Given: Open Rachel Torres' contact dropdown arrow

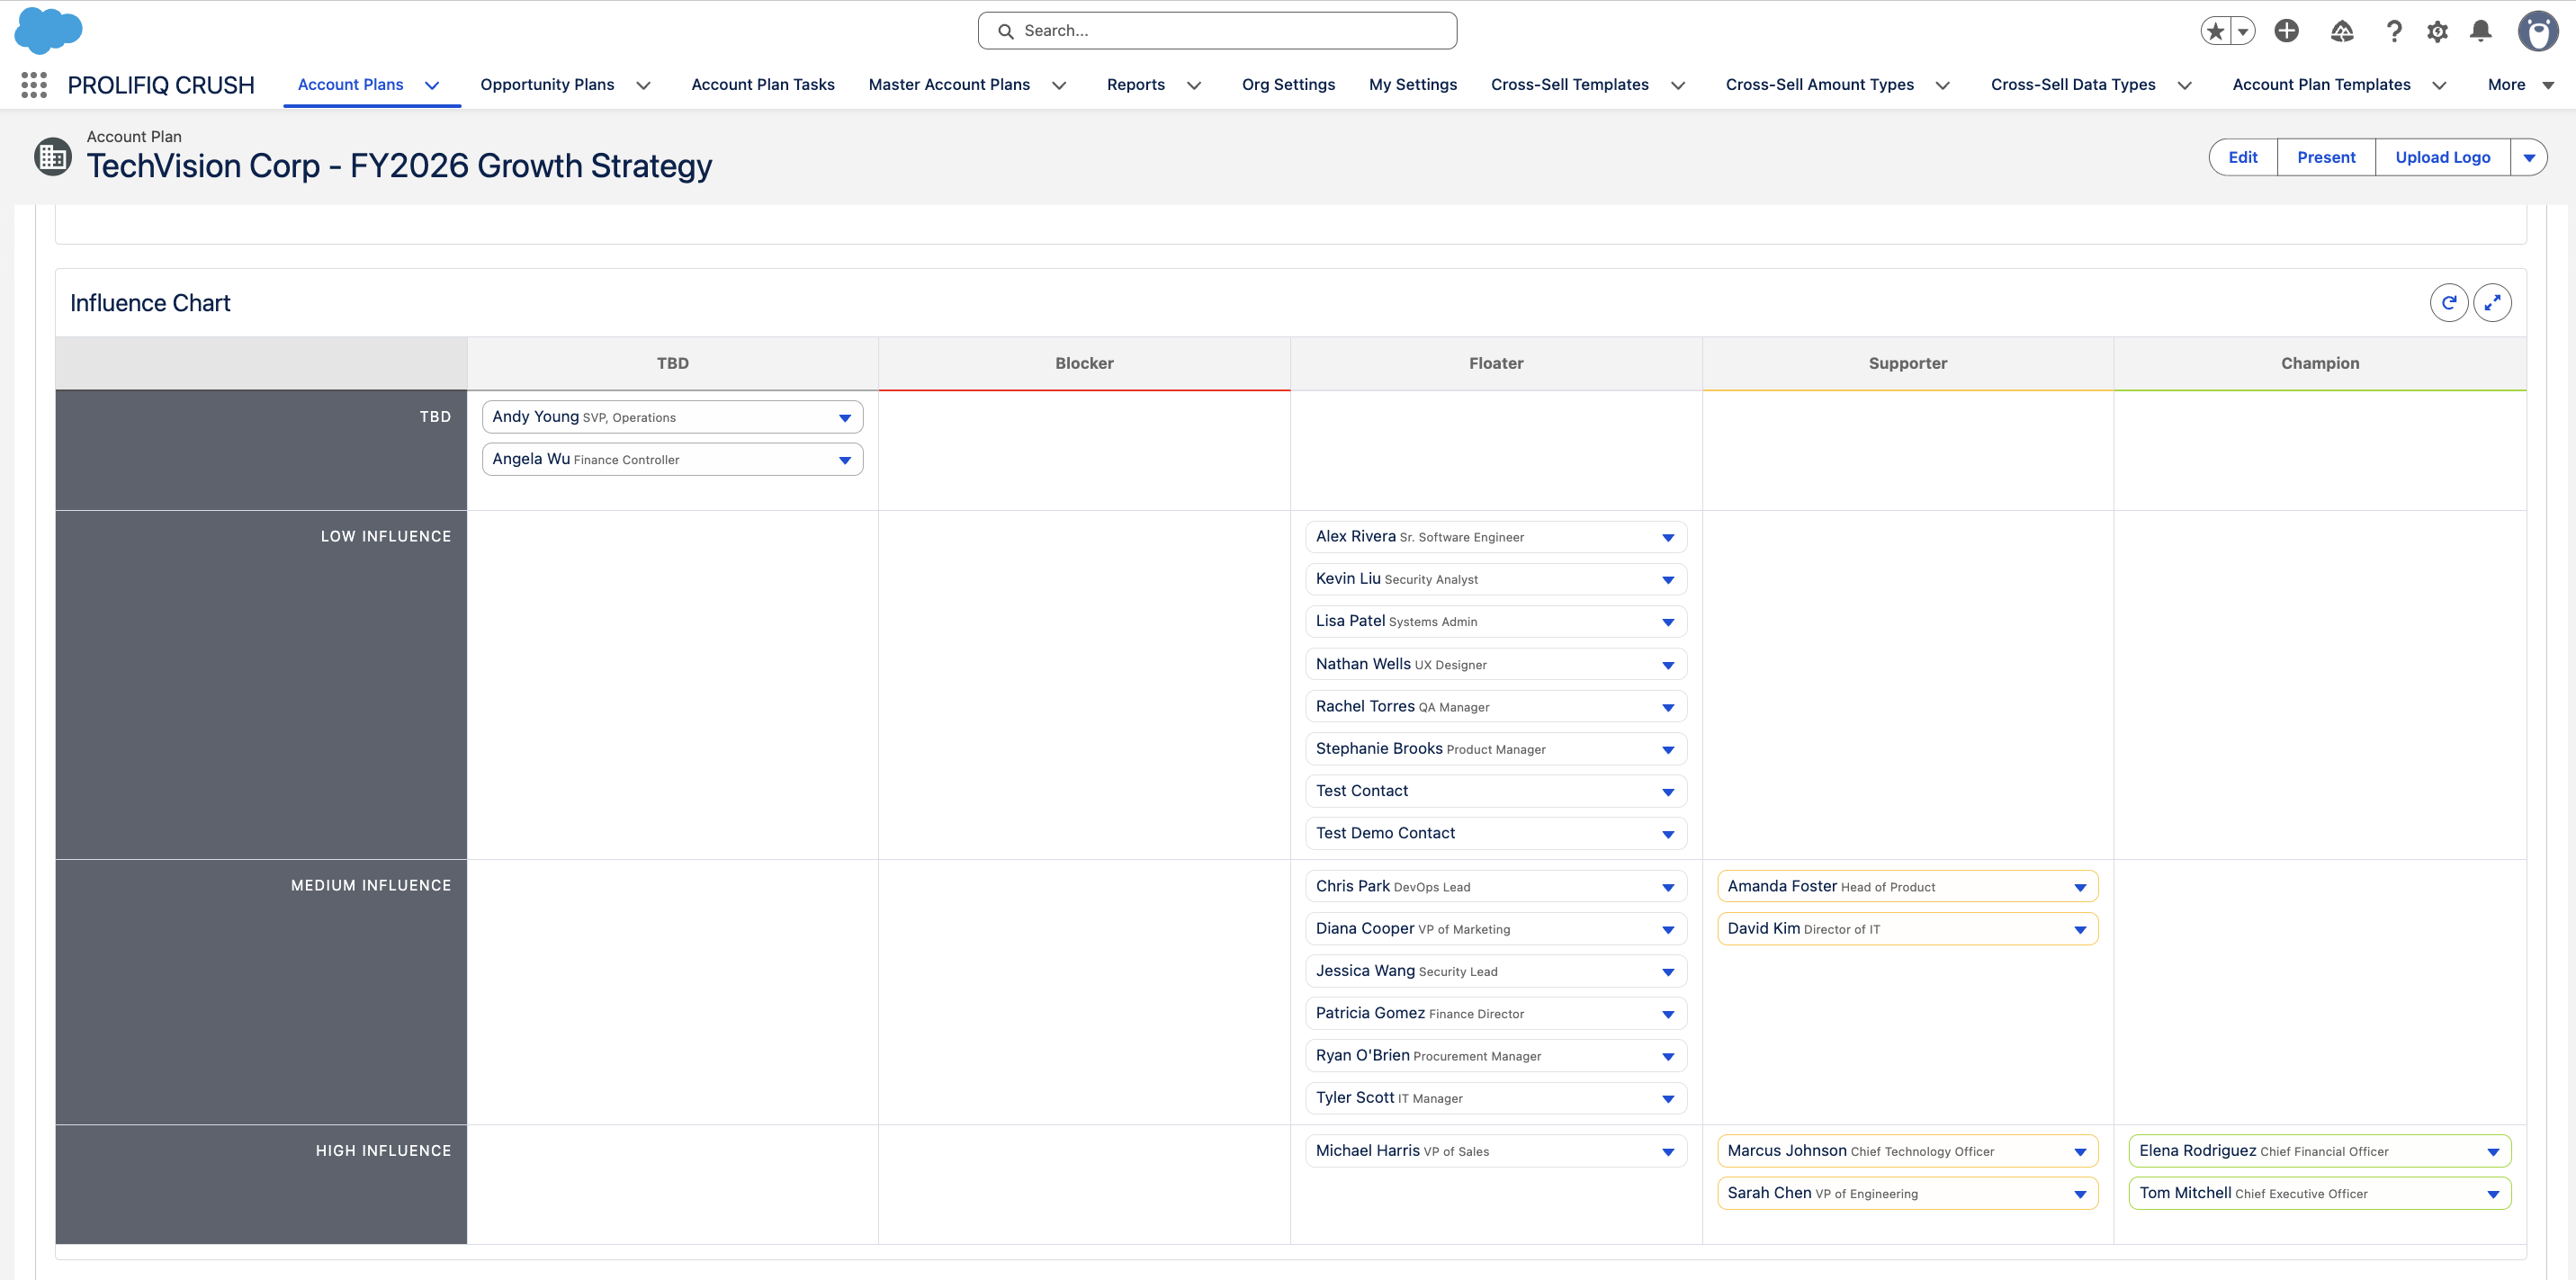Looking at the screenshot, I should coord(1668,707).
